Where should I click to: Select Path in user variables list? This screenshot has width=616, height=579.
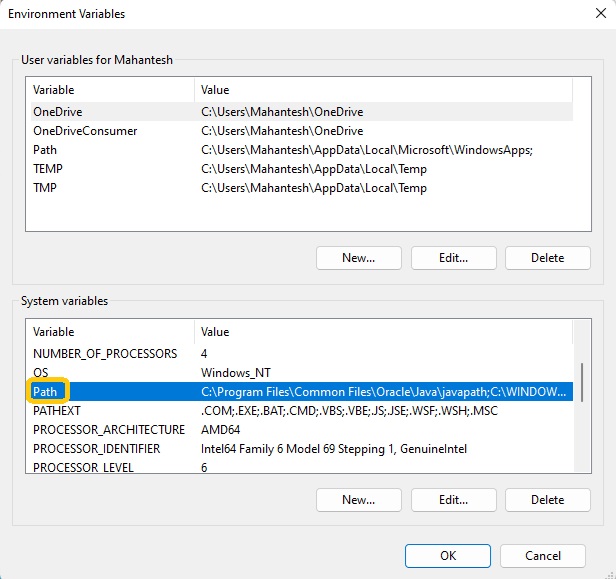(302, 150)
